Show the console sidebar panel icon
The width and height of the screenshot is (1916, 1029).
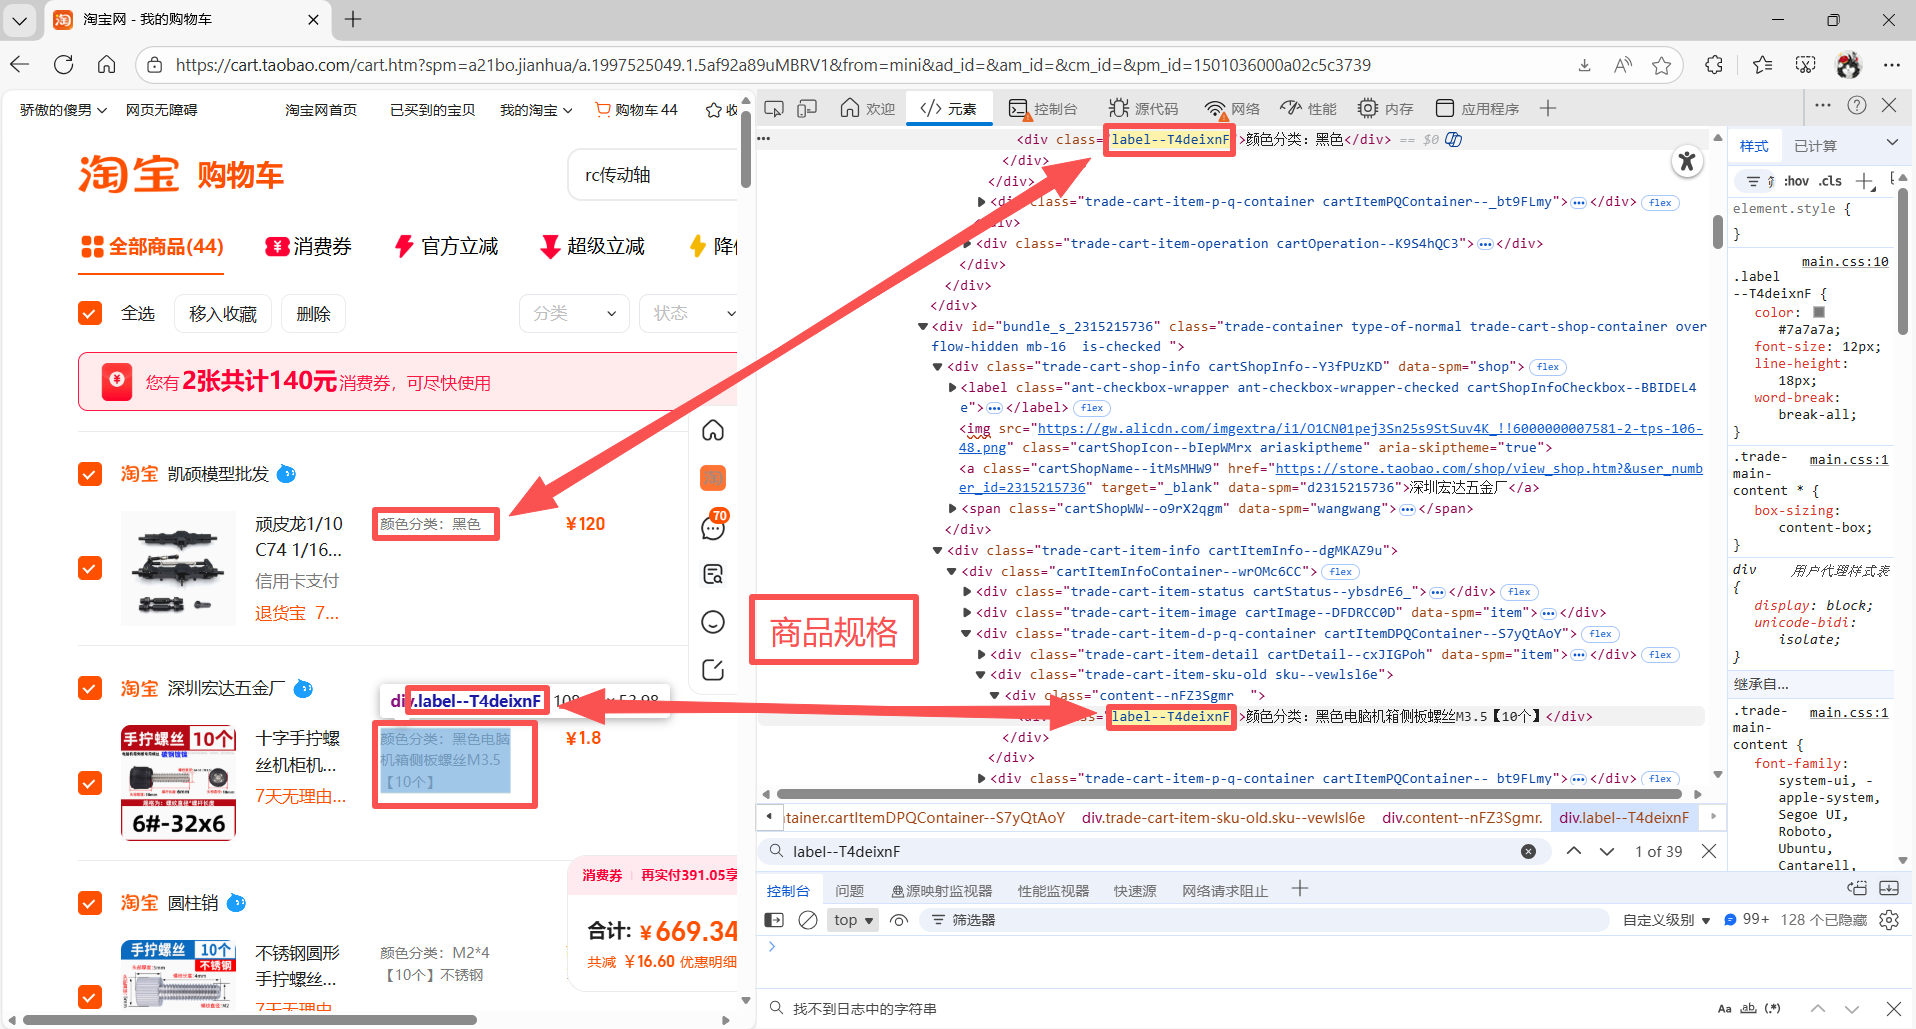point(774,920)
